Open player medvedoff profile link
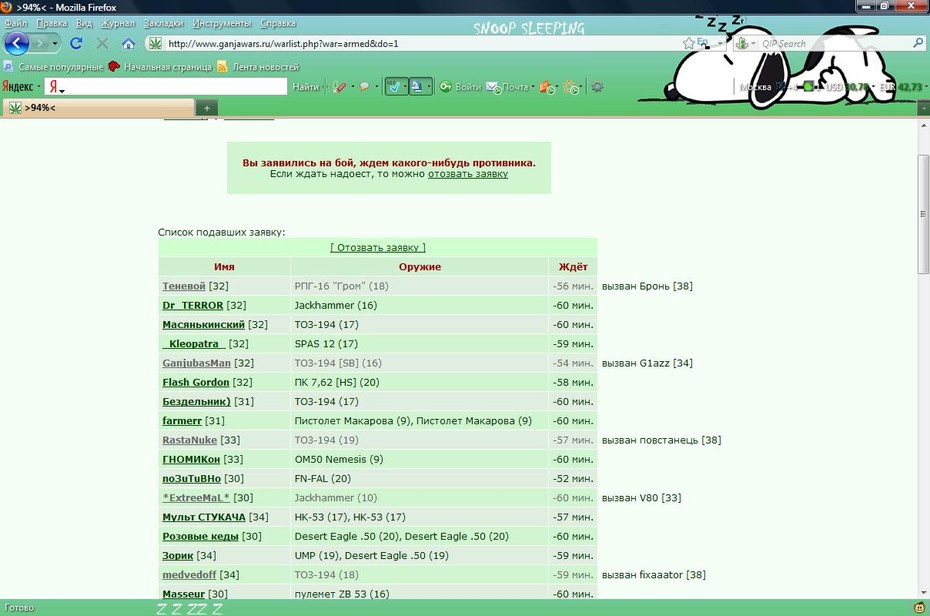Image resolution: width=930 pixels, height=616 pixels. pos(189,575)
